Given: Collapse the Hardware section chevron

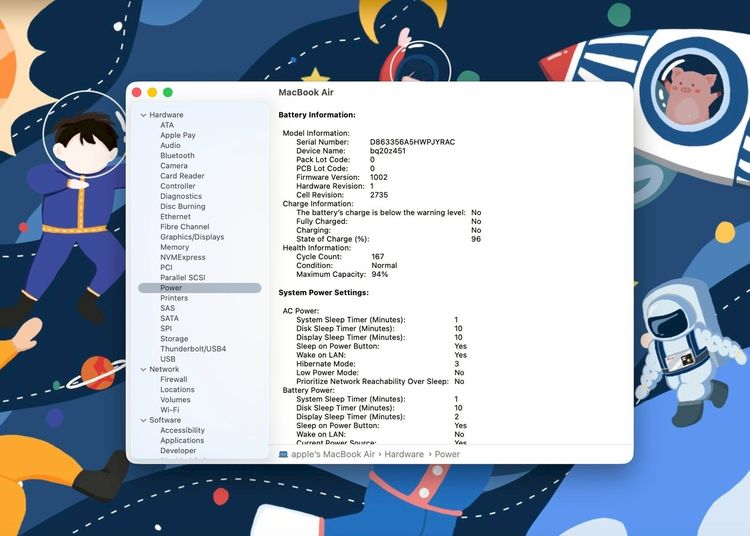Looking at the screenshot, I should pos(143,115).
